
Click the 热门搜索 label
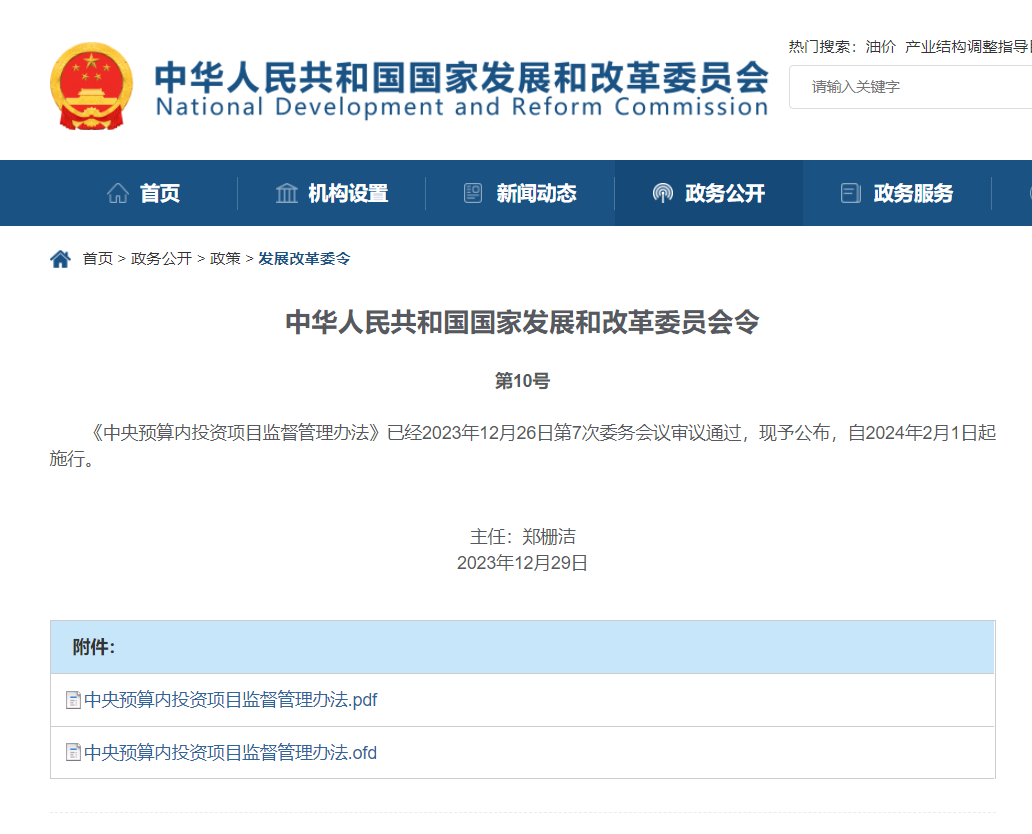tap(823, 47)
